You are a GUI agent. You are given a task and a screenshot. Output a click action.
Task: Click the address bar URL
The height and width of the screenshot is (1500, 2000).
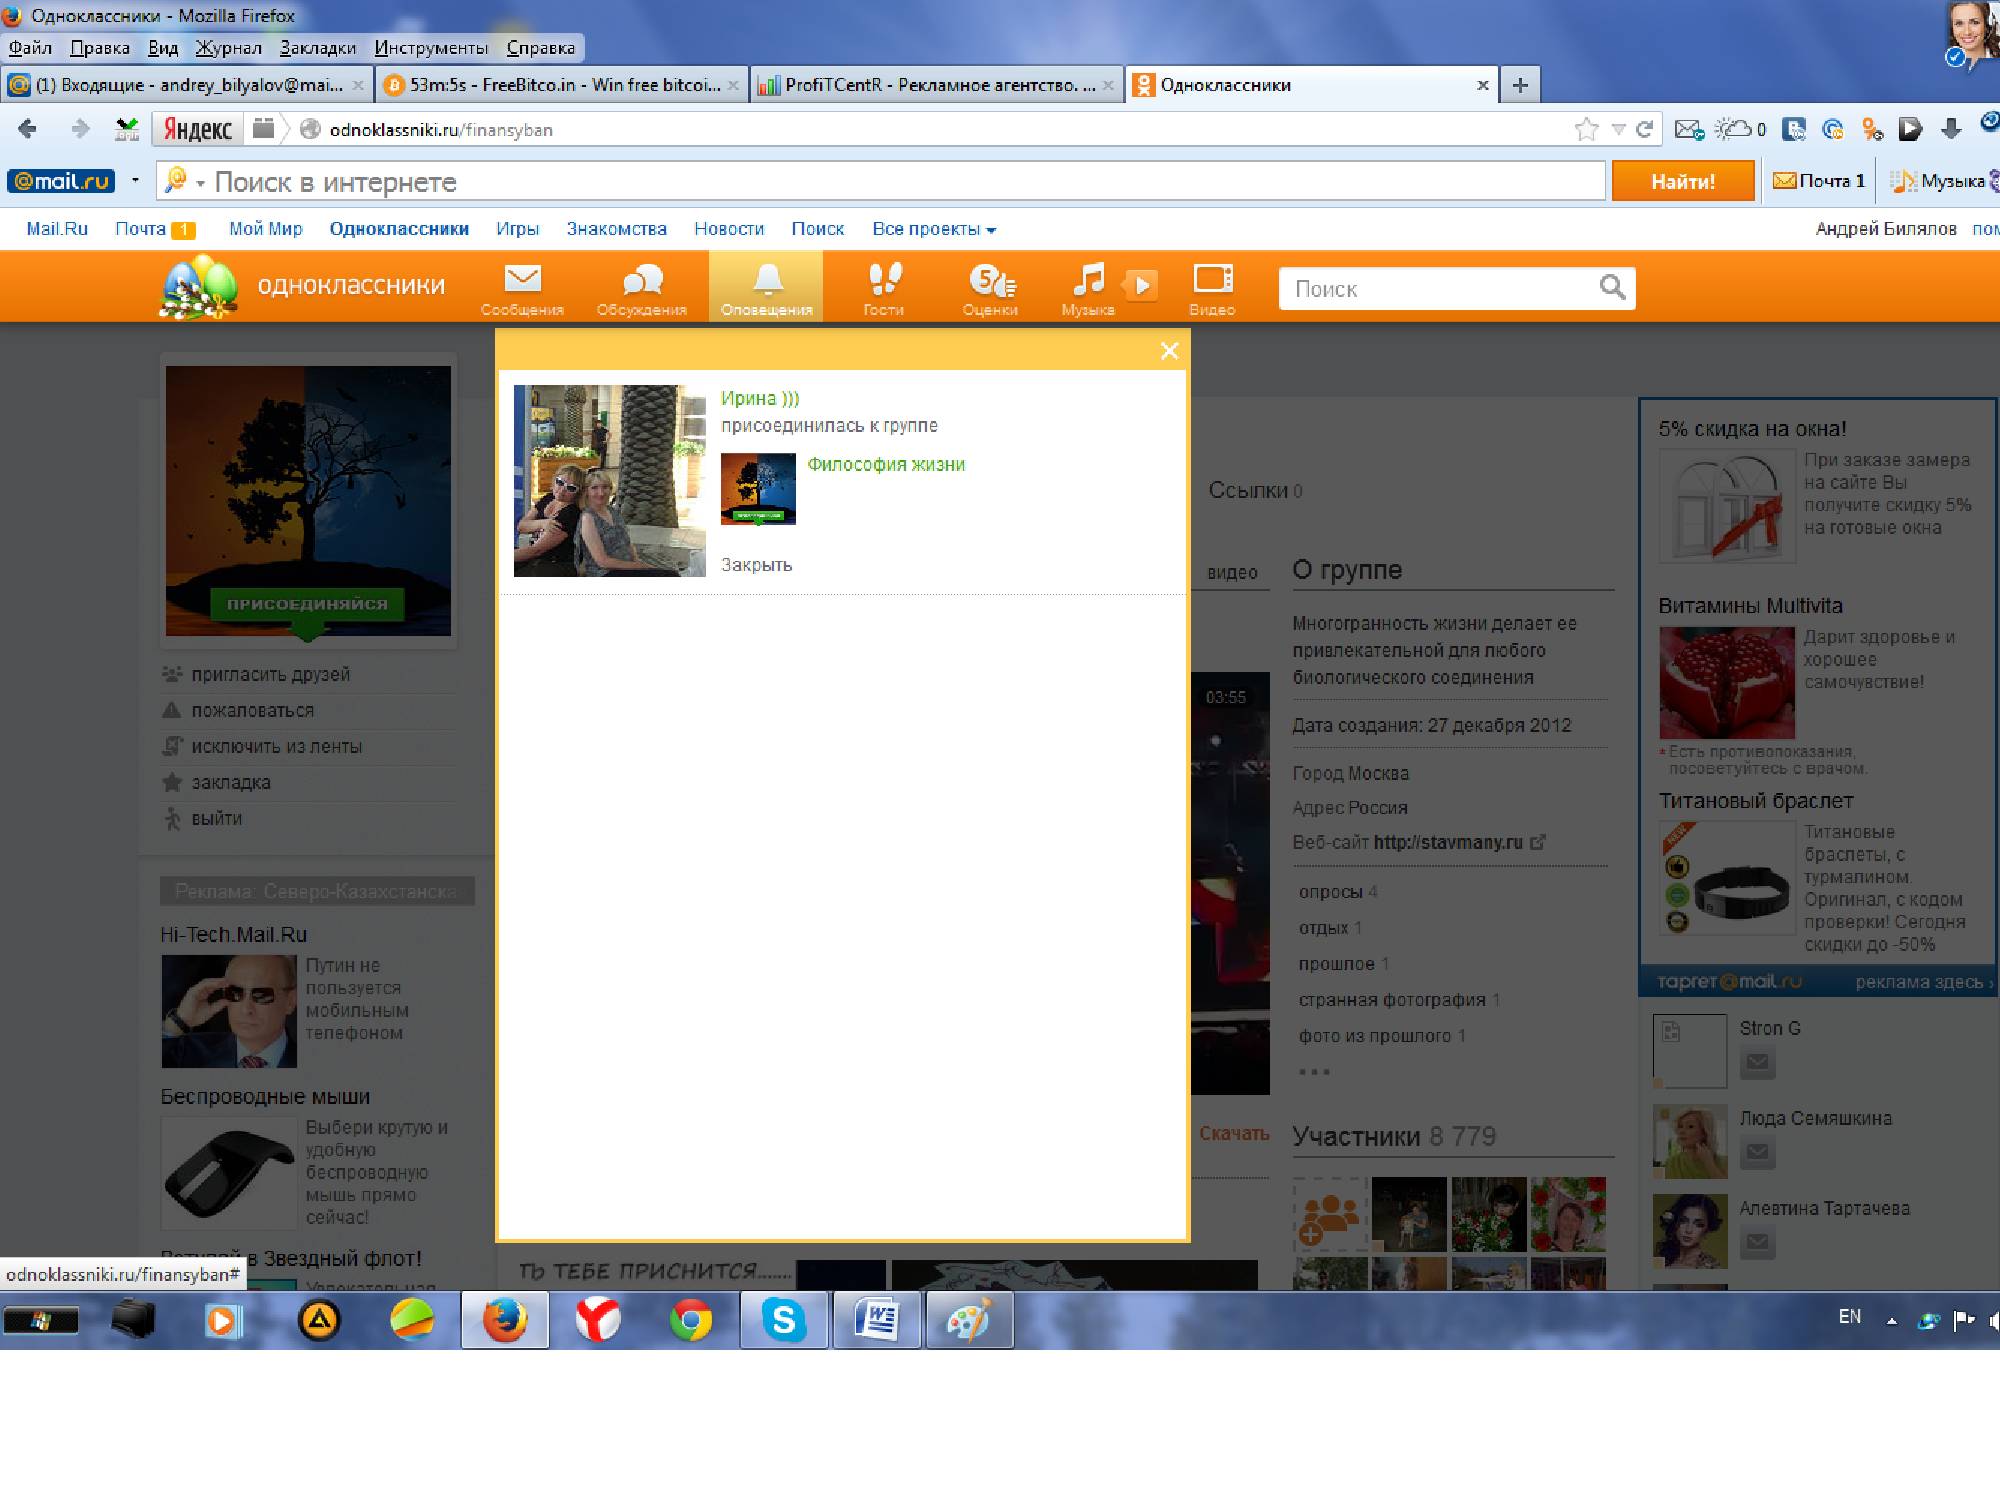point(440,130)
